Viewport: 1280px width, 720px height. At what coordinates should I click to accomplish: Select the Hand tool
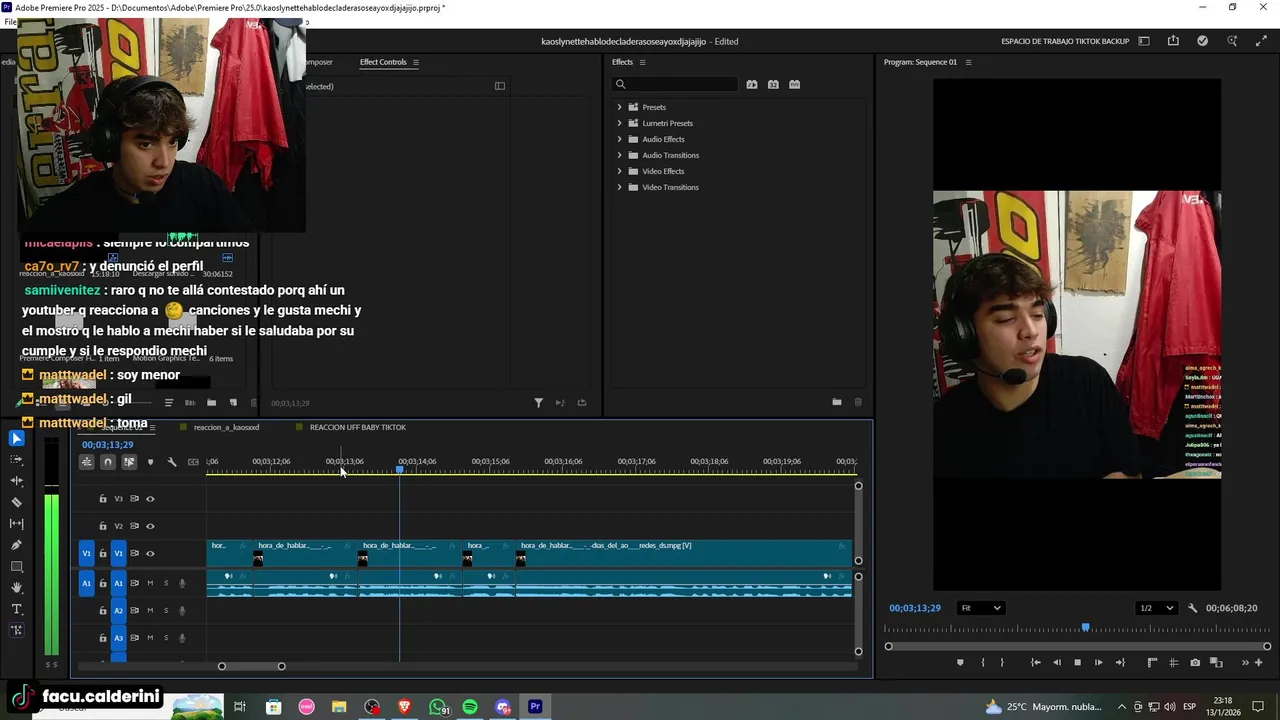pos(16,588)
